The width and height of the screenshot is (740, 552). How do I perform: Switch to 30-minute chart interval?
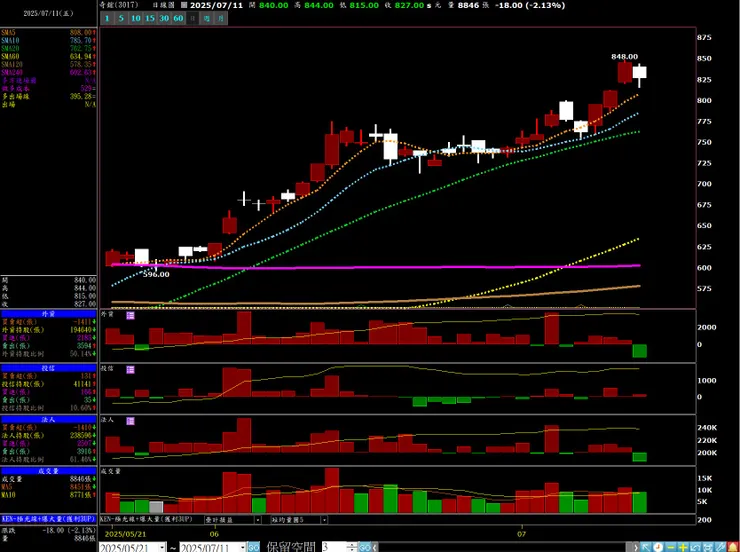(x=164, y=18)
